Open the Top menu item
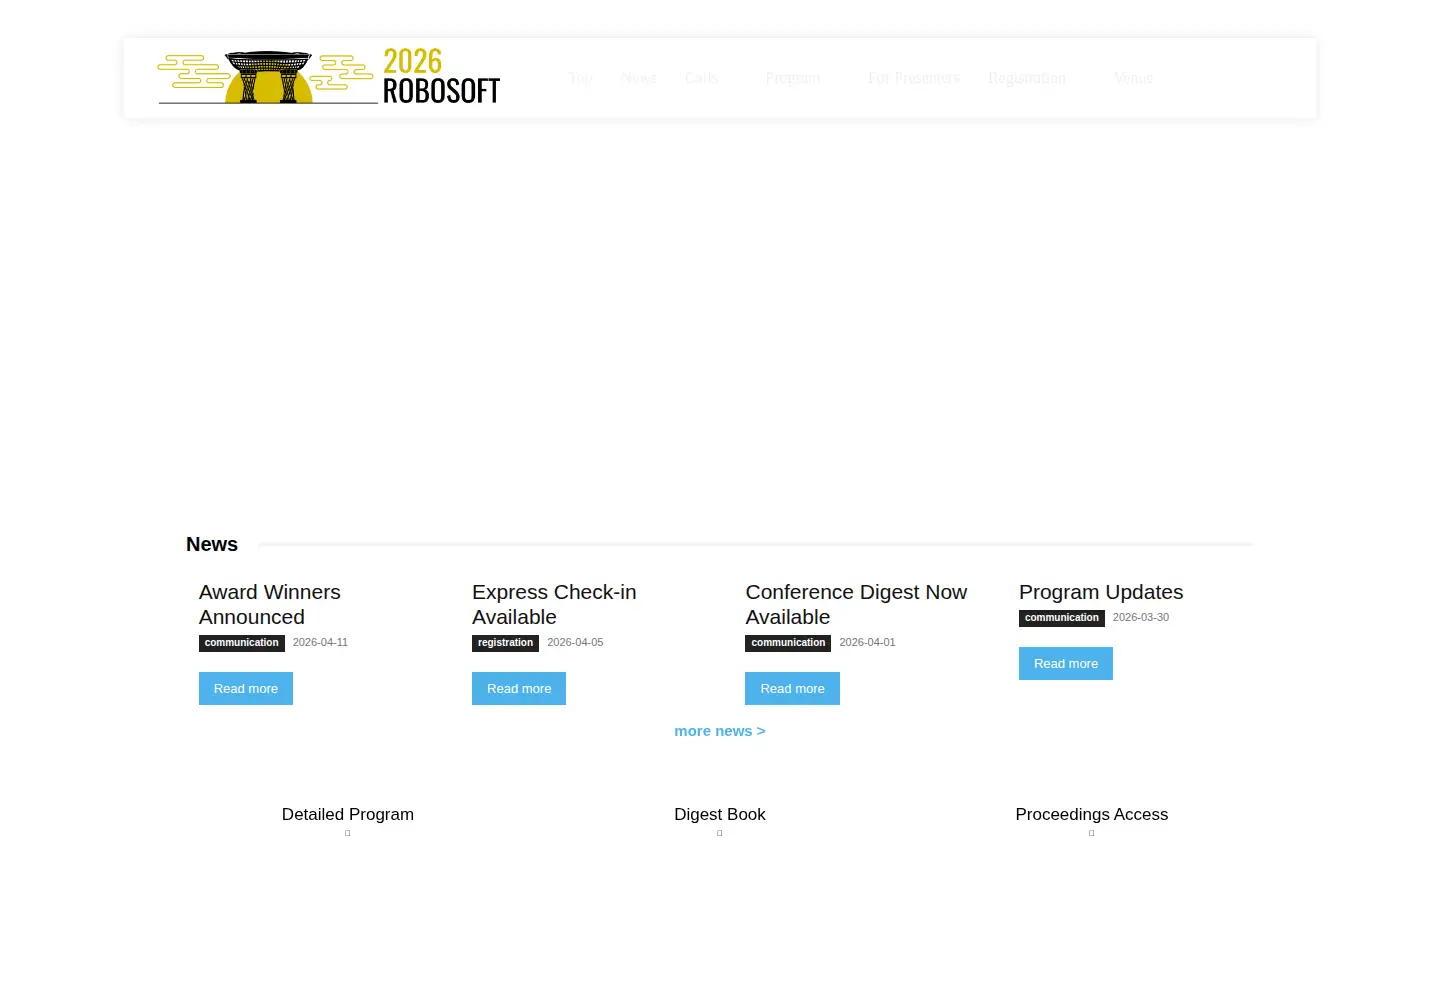 (580, 78)
